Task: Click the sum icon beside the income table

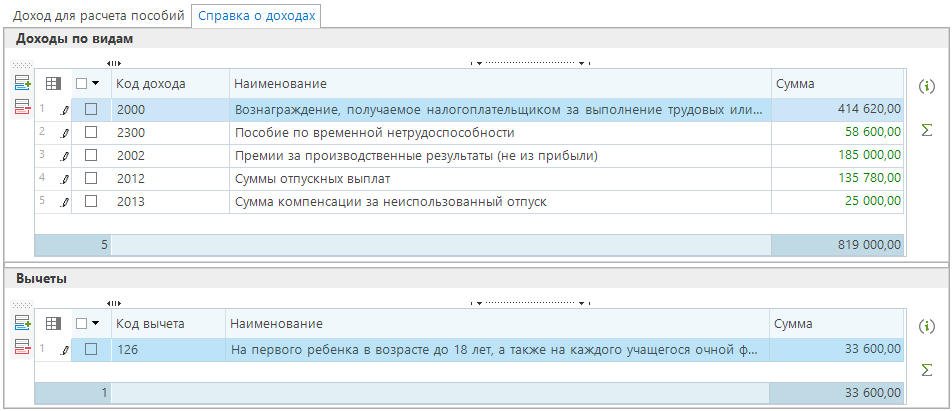Action: click(x=926, y=131)
